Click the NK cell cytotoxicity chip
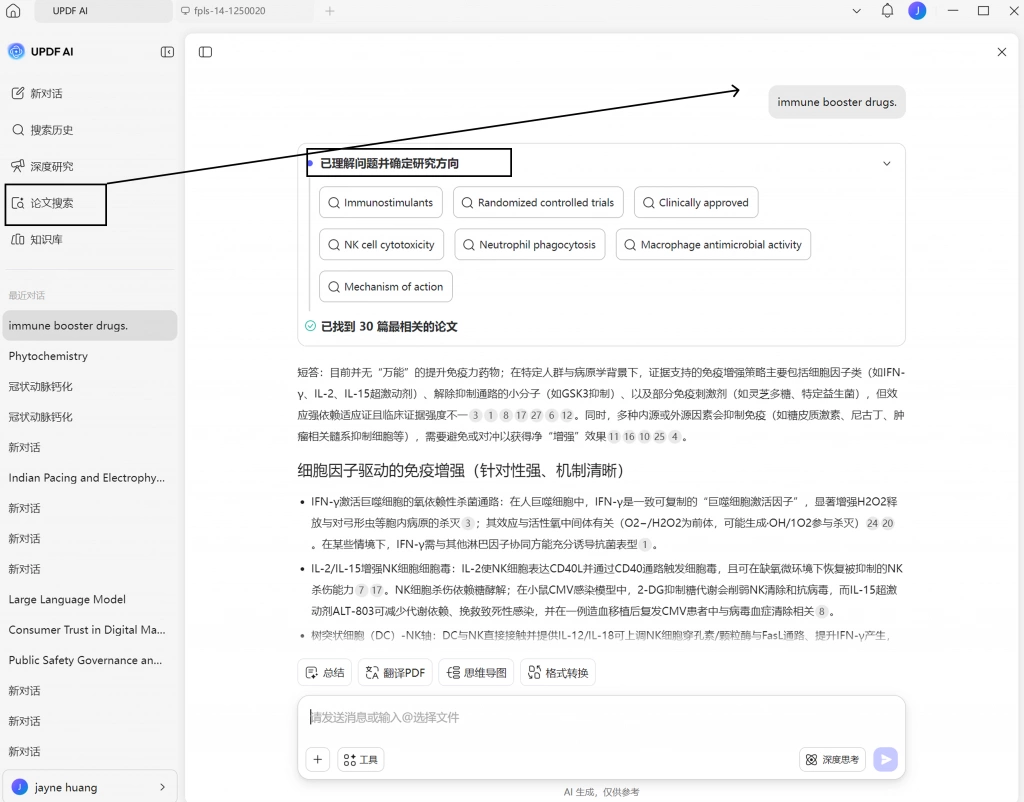Viewport: 1024px width, 802px height. pos(381,244)
